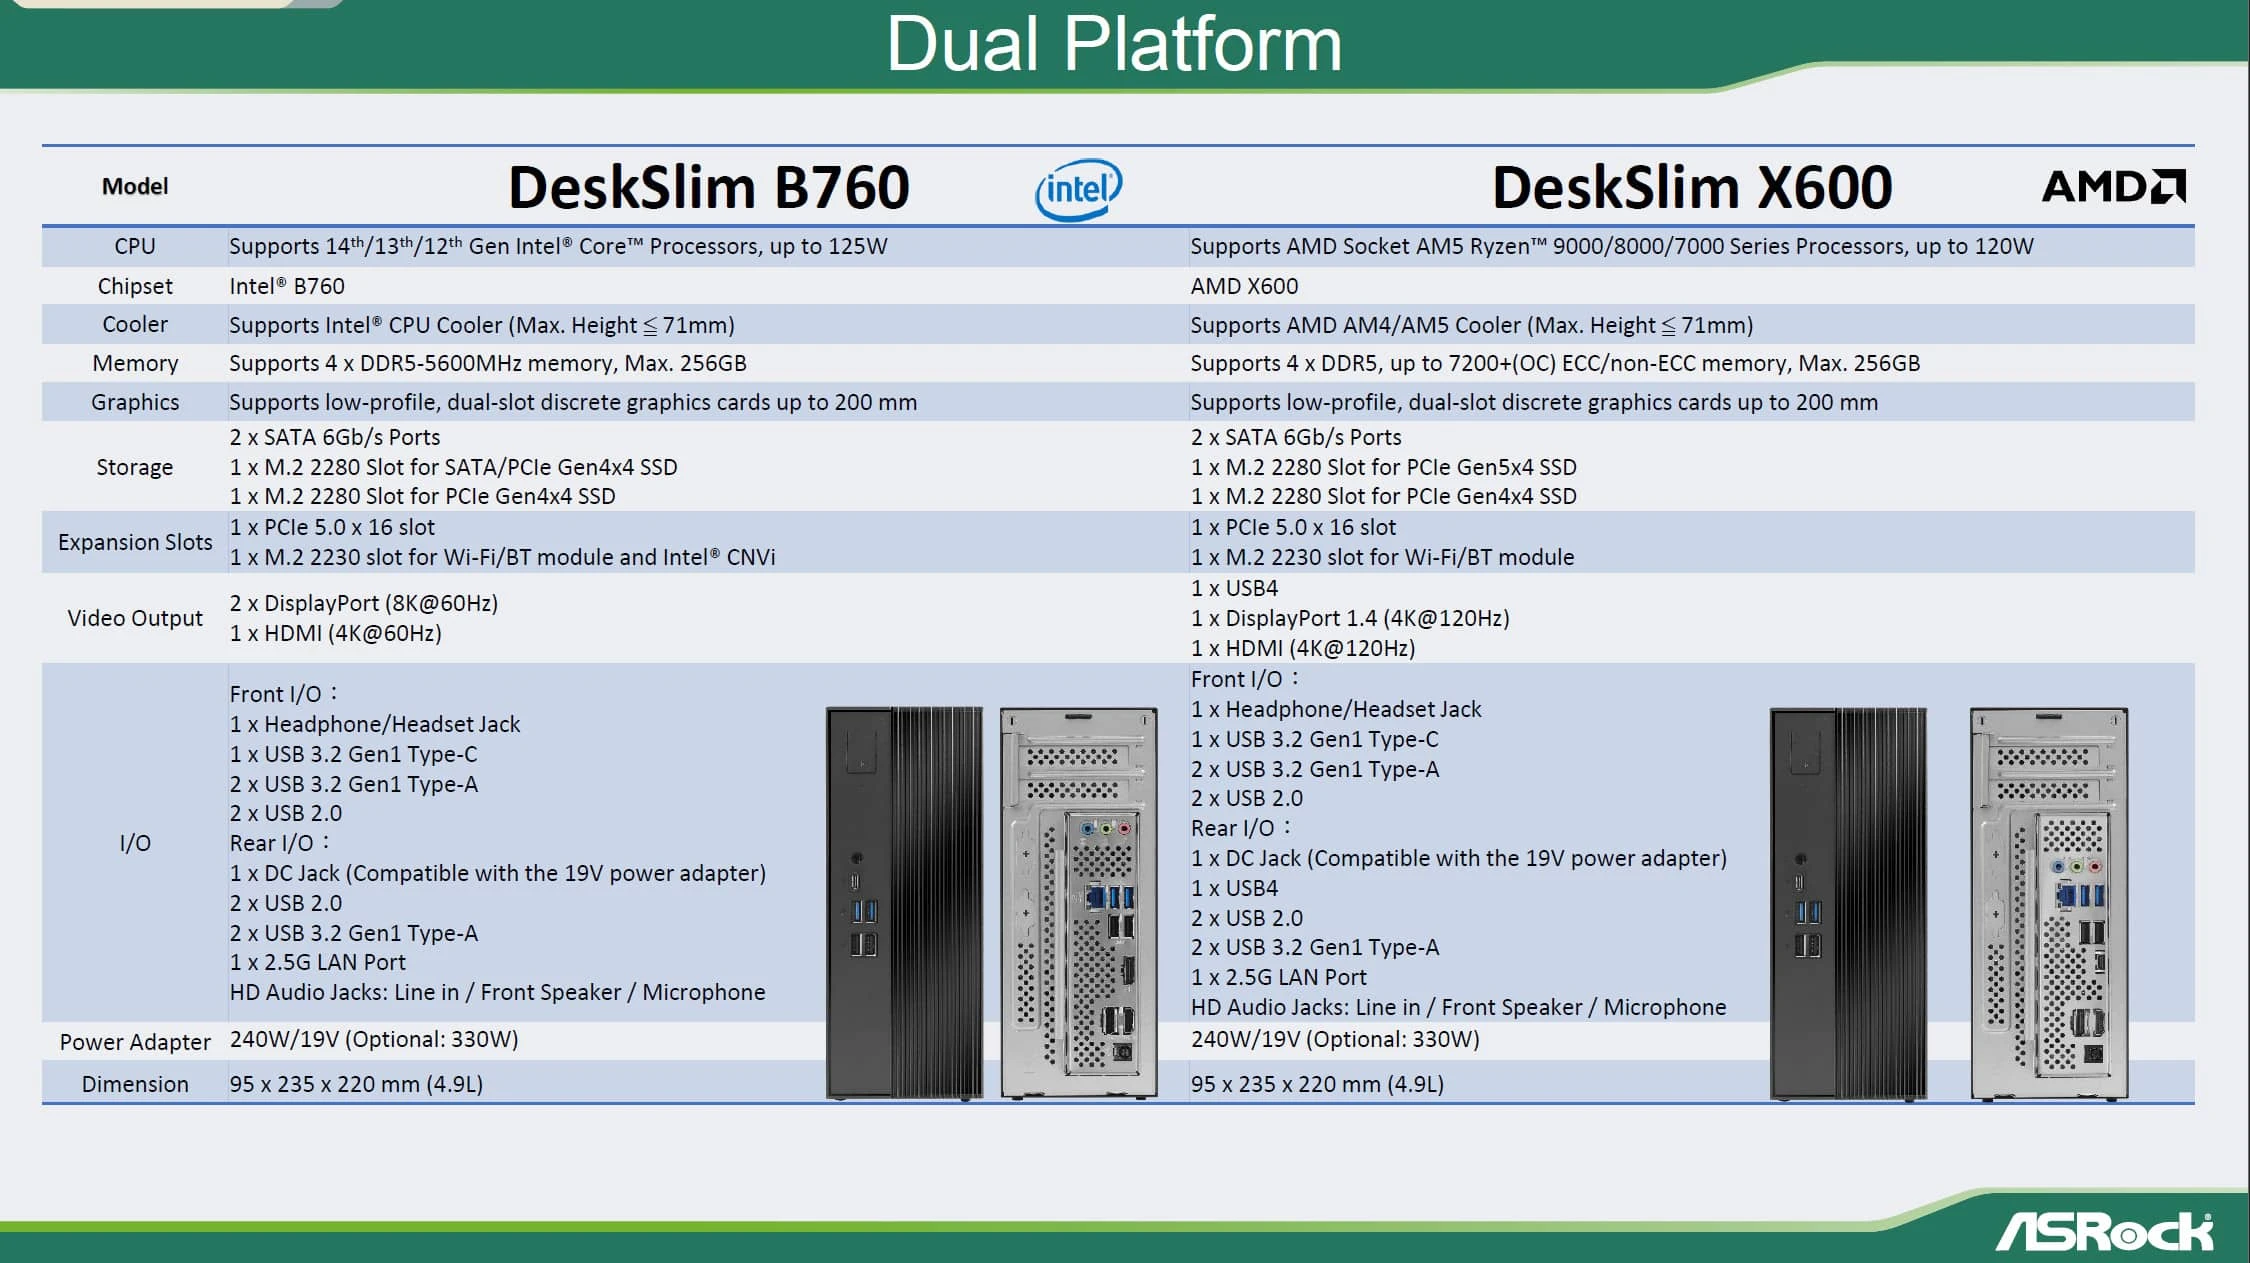This screenshot has width=2250, height=1263.
Task: Click the X600 Front I/O heading
Action: 1245,679
